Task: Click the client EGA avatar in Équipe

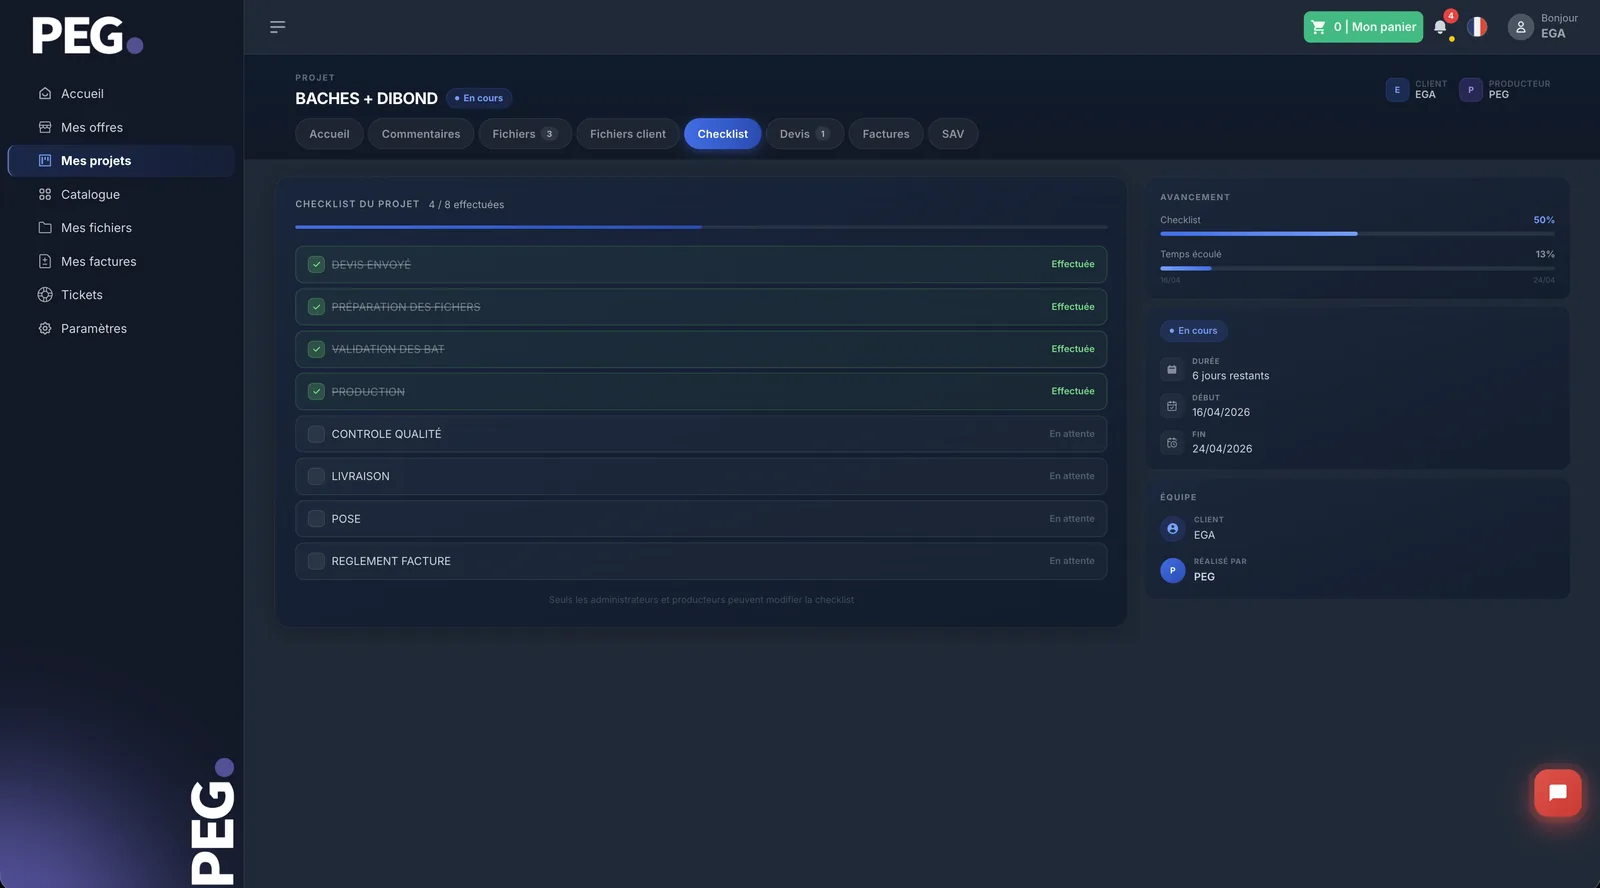Action: coord(1173,528)
